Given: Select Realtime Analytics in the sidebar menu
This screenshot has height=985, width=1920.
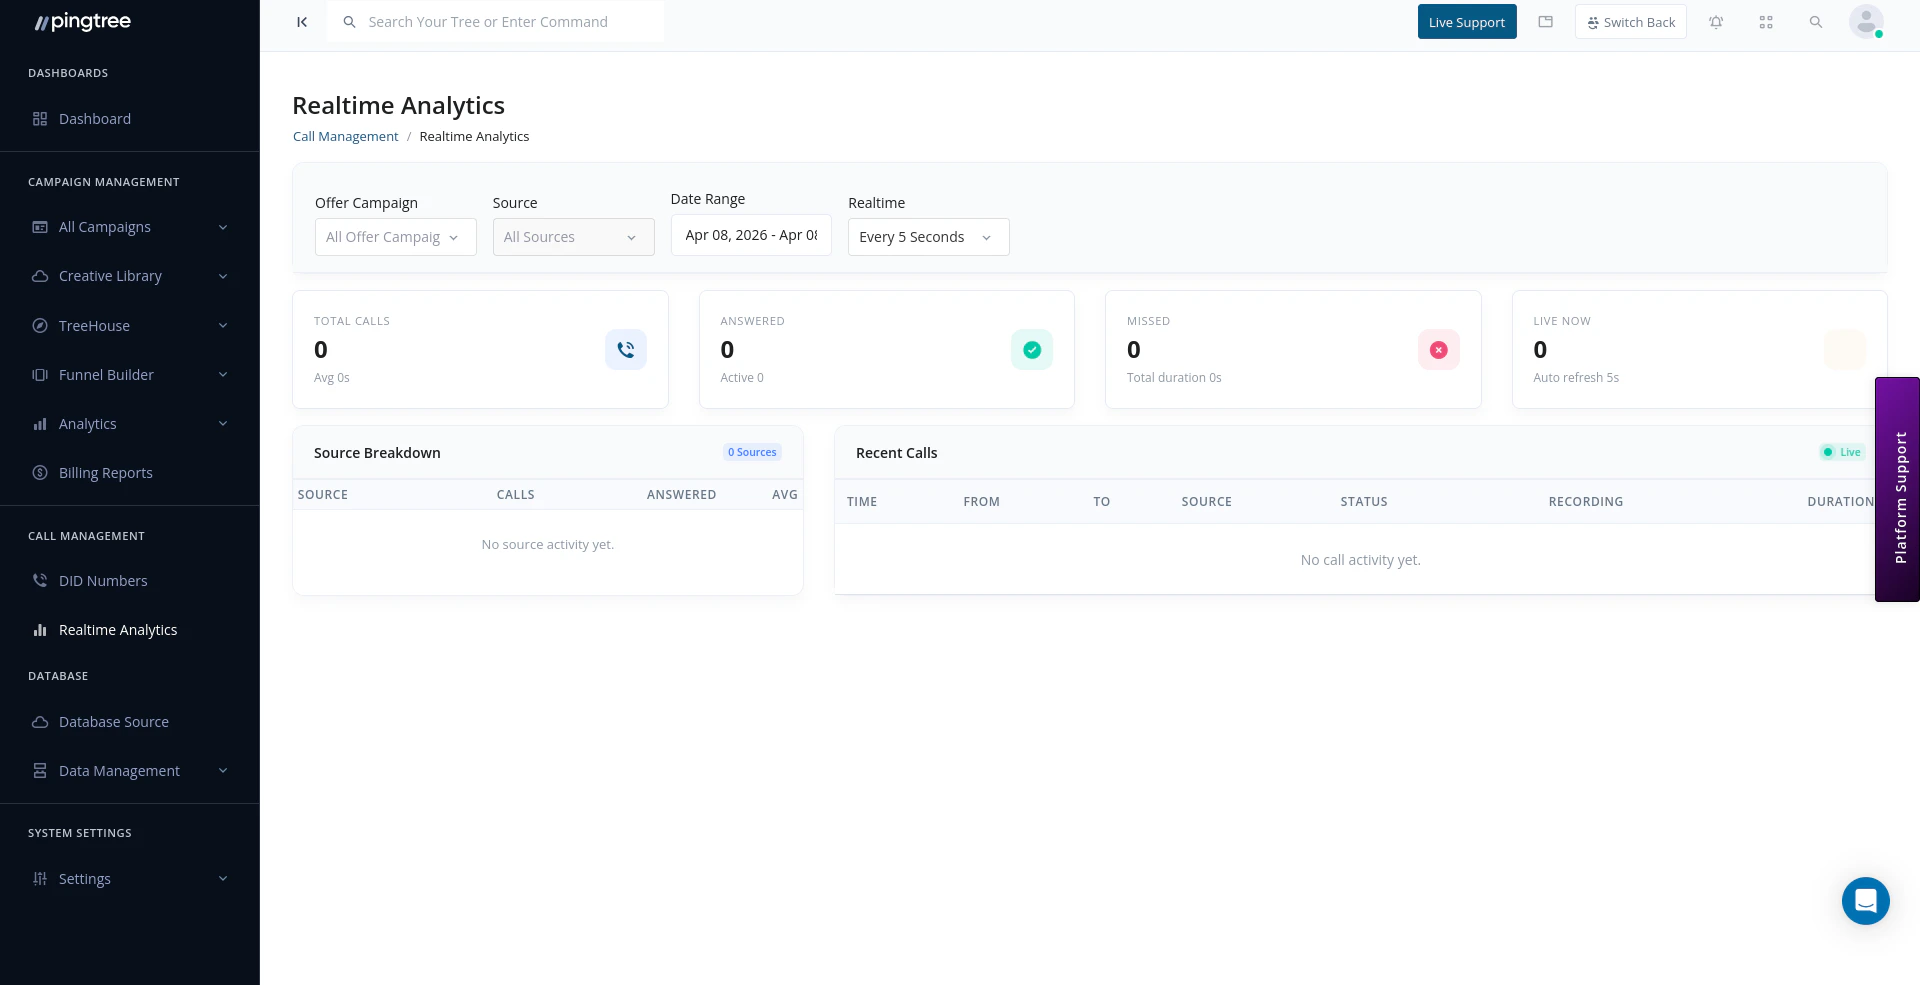Looking at the screenshot, I should point(118,629).
